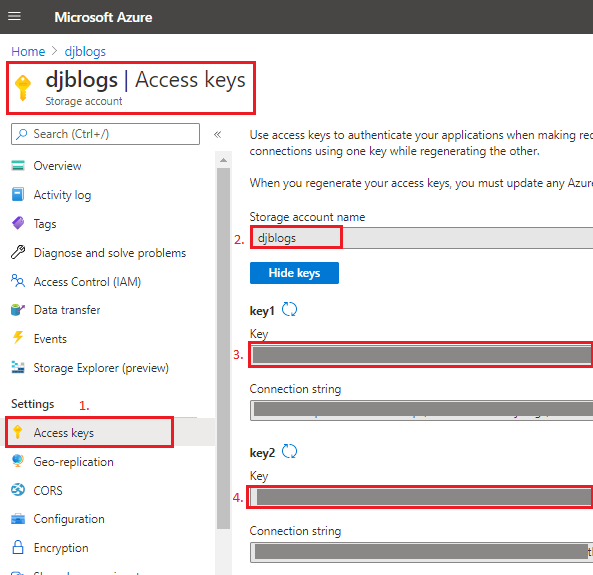
Task: Focus the Search (Ctrl+/) box
Action: click(x=106, y=134)
